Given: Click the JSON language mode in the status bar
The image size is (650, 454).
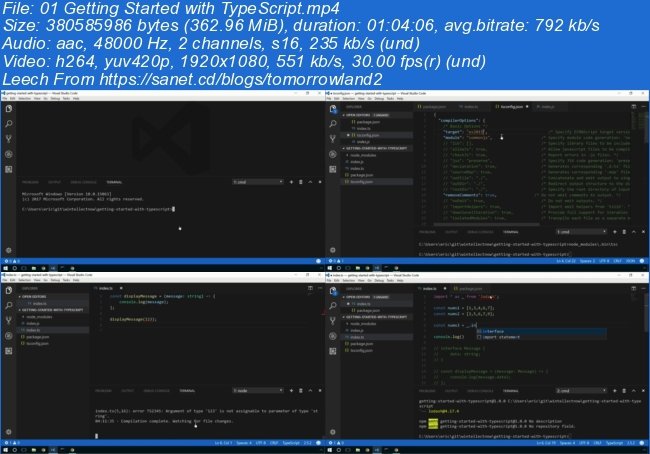Looking at the screenshot, I should pos(631,261).
